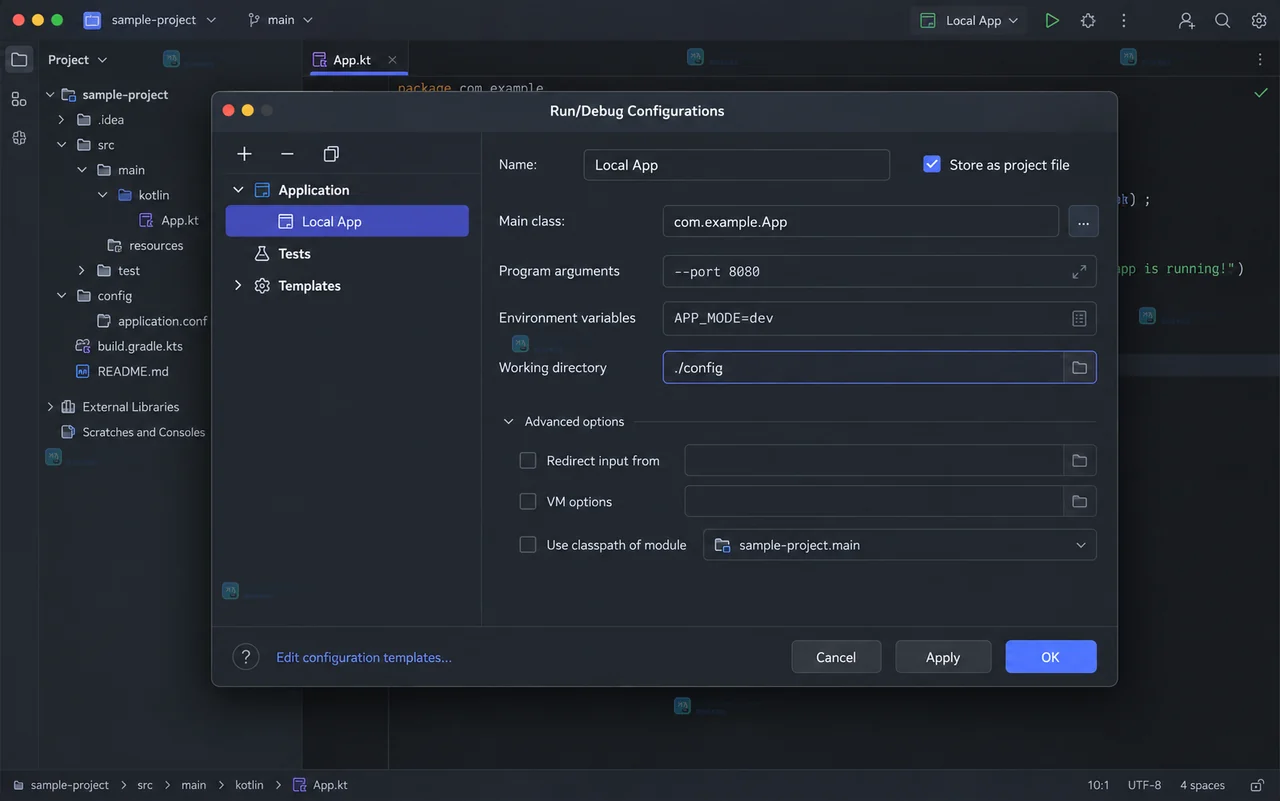
Task: Click the Cancel button
Action: [x=836, y=657]
